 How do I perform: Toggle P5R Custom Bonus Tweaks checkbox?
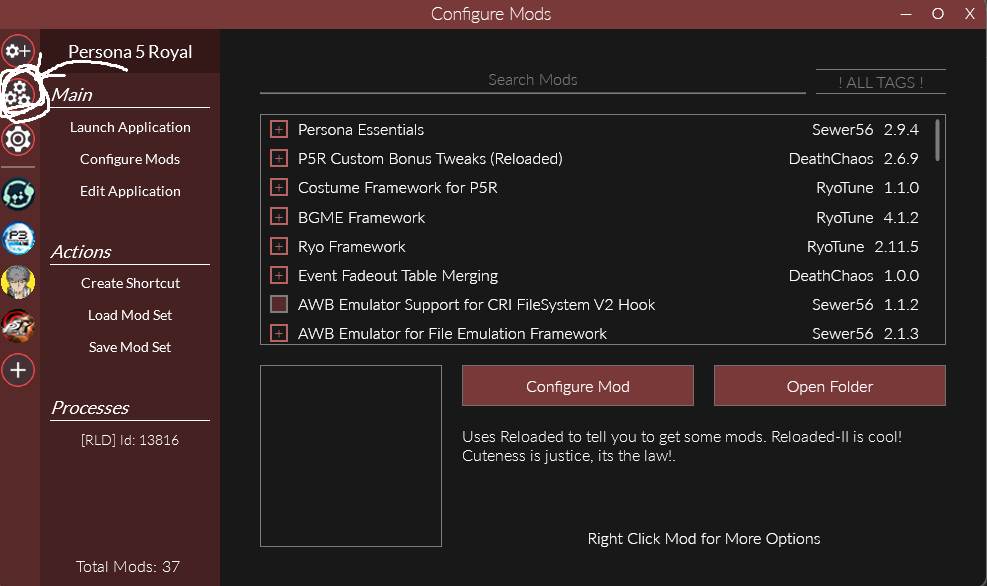tap(279, 158)
